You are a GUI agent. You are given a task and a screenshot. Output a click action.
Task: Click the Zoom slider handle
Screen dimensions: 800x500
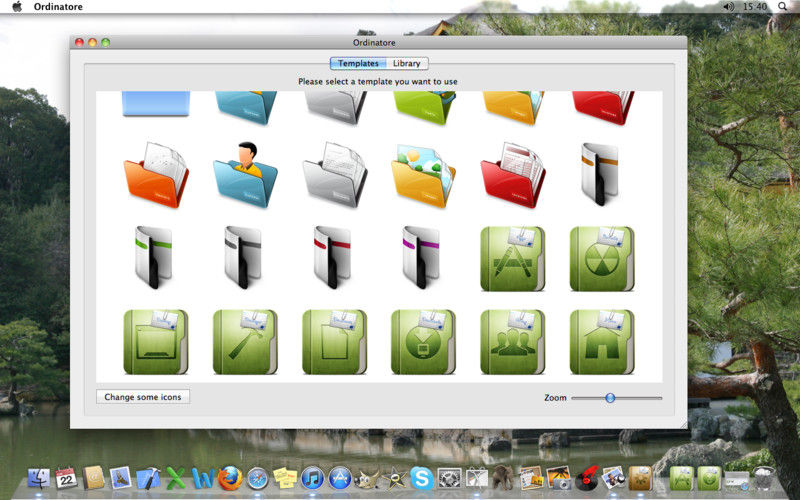(x=610, y=397)
